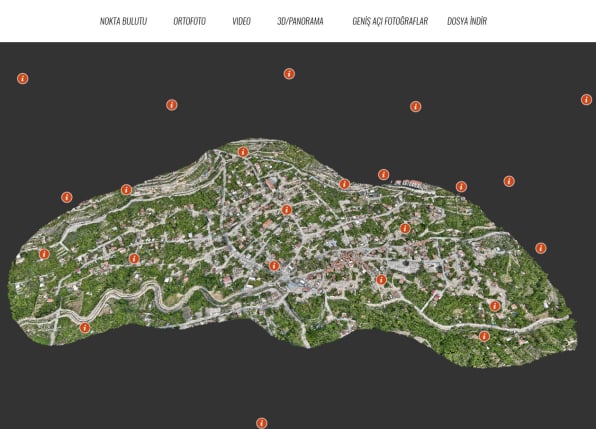The width and height of the screenshot is (596, 429).
Task: Switch to the ORTOFOTO view
Action: 189,21
